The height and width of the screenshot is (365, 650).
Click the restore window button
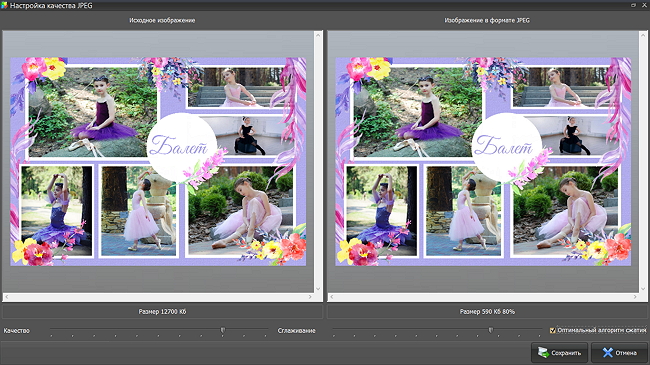pos(633,5)
